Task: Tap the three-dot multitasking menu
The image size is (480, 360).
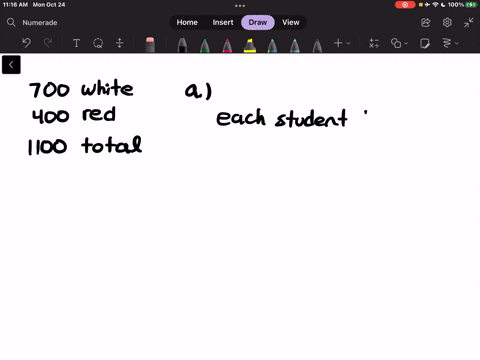Action: point(240,6)
